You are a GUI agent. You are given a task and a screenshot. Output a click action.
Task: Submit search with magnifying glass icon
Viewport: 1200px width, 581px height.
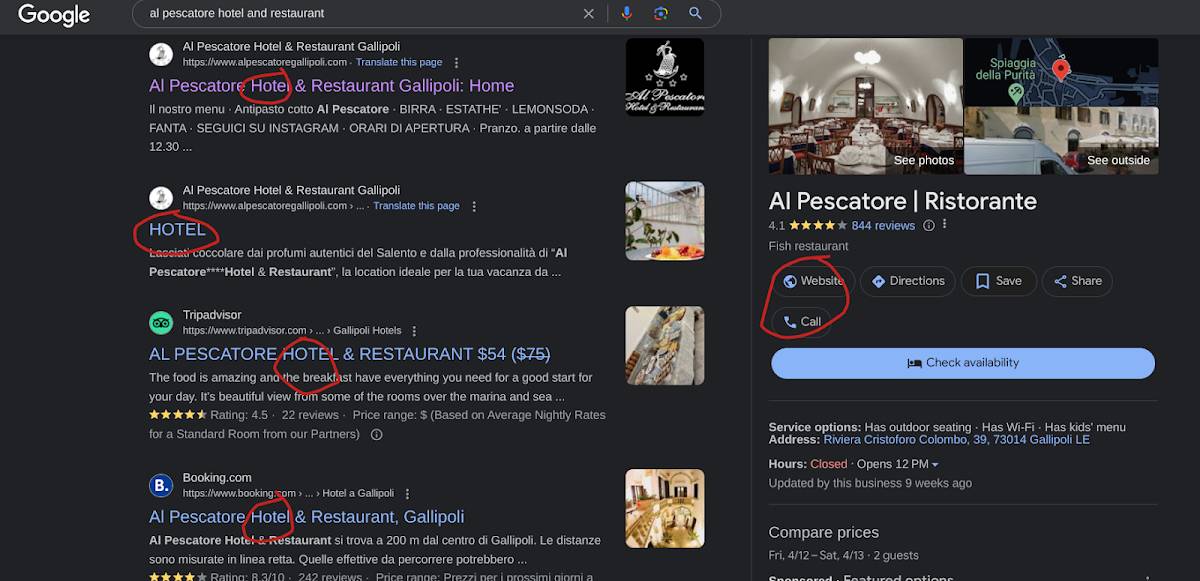(x=695, y=14)
